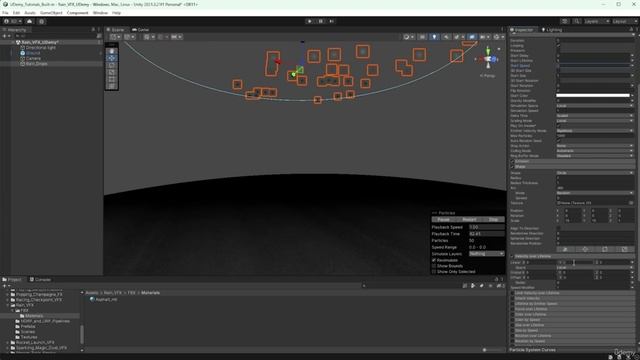This screenshot has width=640, height=360.
Task: Toggle the Emission module checkbox
Action: [x=513, y=162]
